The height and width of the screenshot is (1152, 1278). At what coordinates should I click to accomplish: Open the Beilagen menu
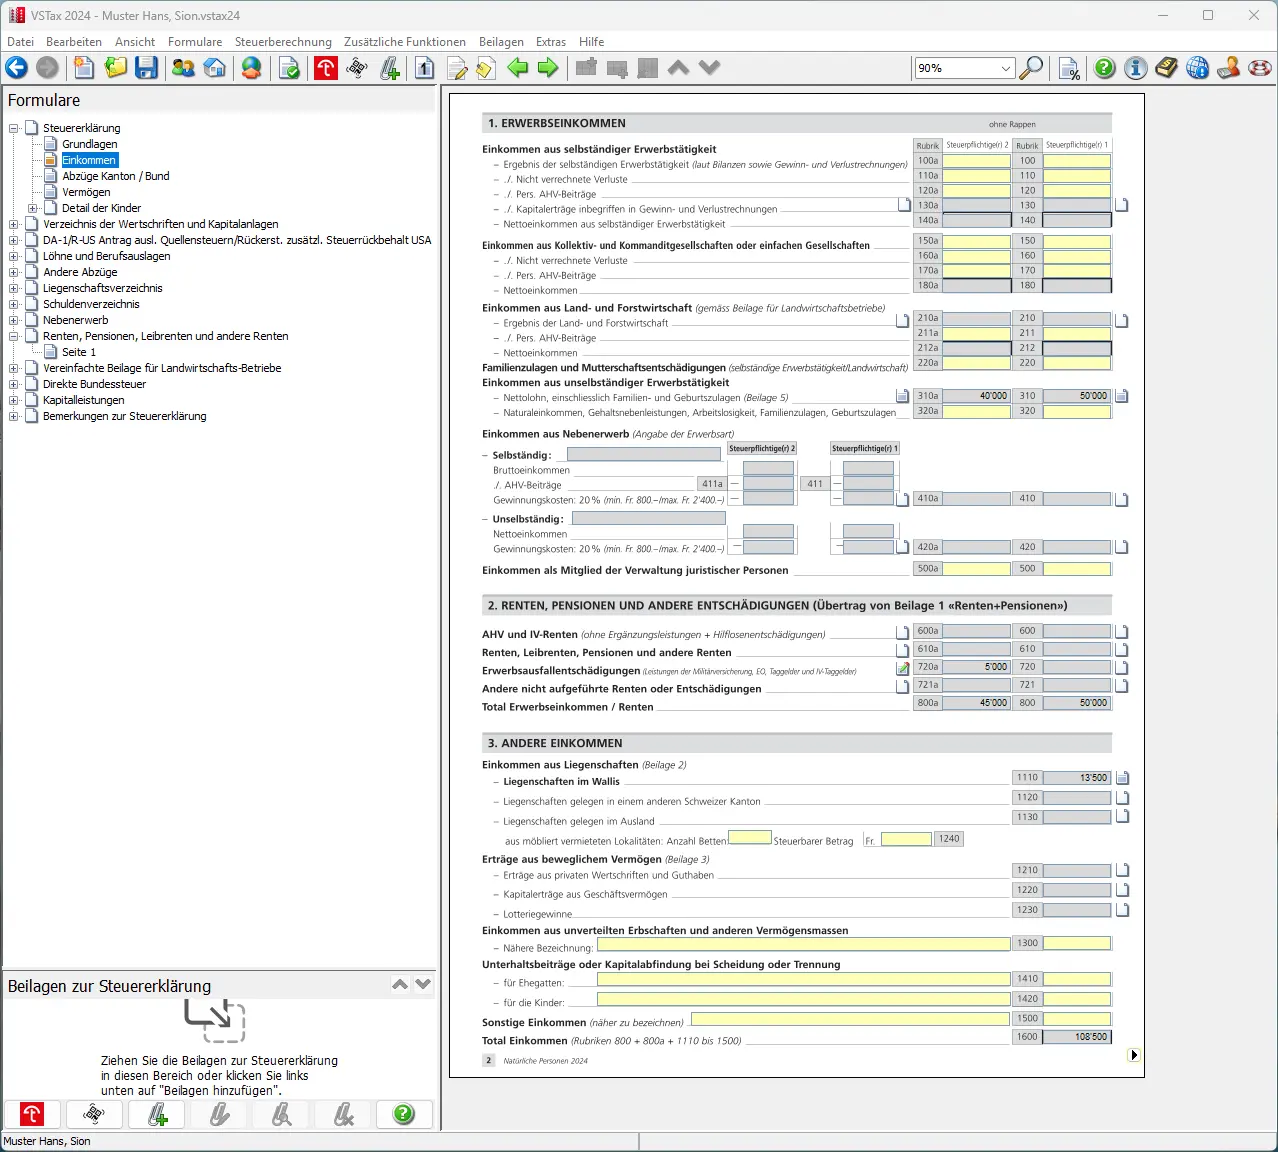(x=501, y=42)
